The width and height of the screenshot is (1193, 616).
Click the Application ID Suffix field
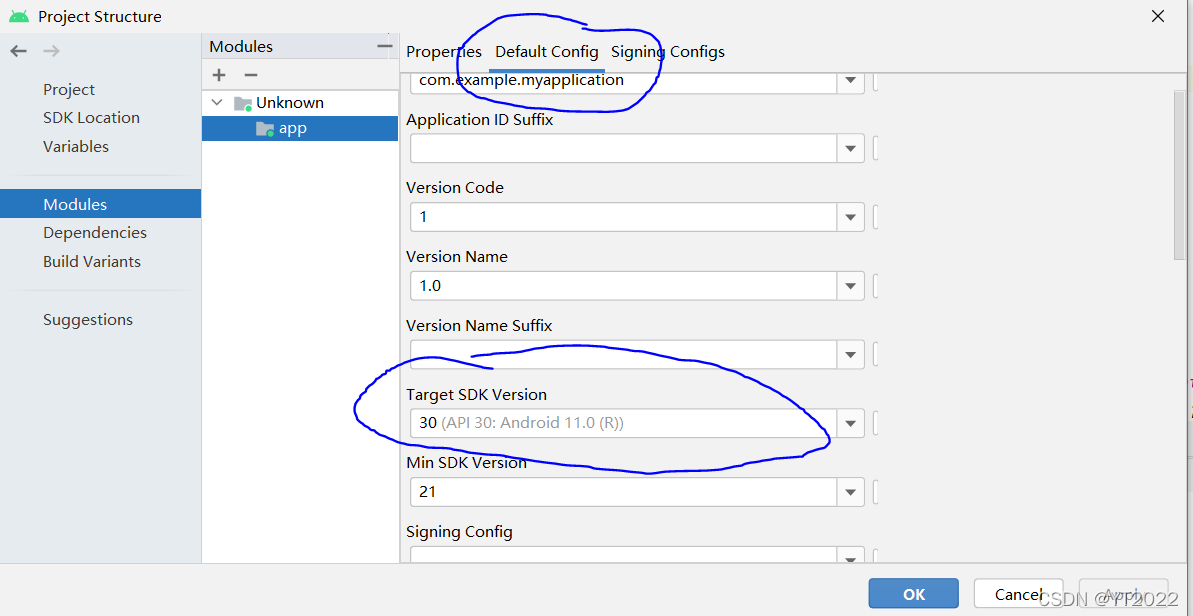tap(624, 148)
